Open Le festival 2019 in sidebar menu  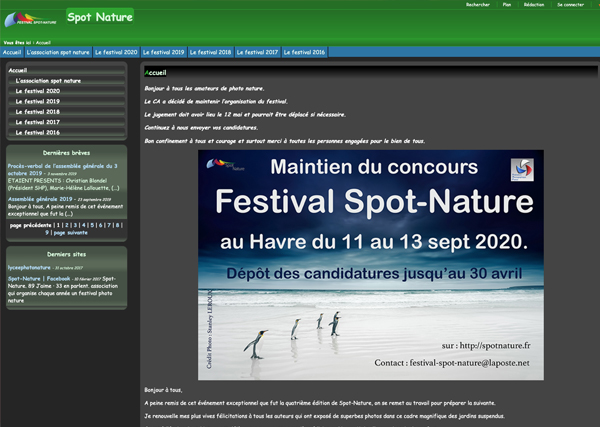click(x=66, y=101)
